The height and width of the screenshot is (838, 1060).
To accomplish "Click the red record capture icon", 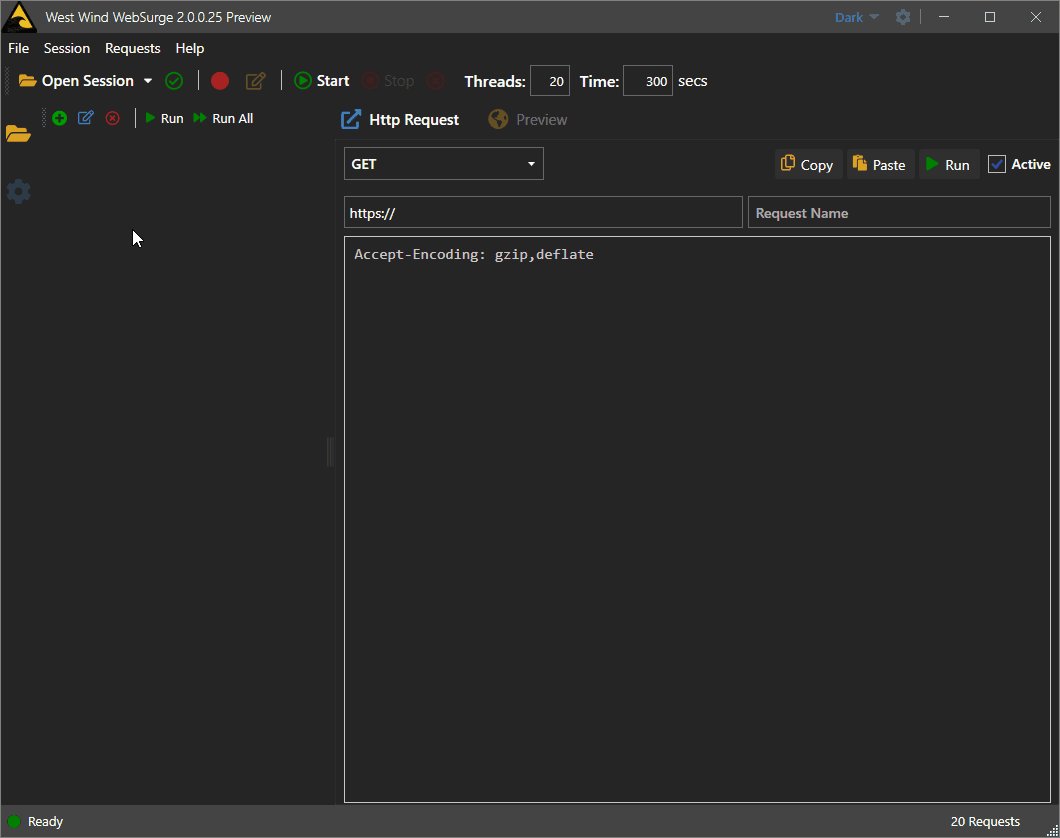I will pos(220,81).
